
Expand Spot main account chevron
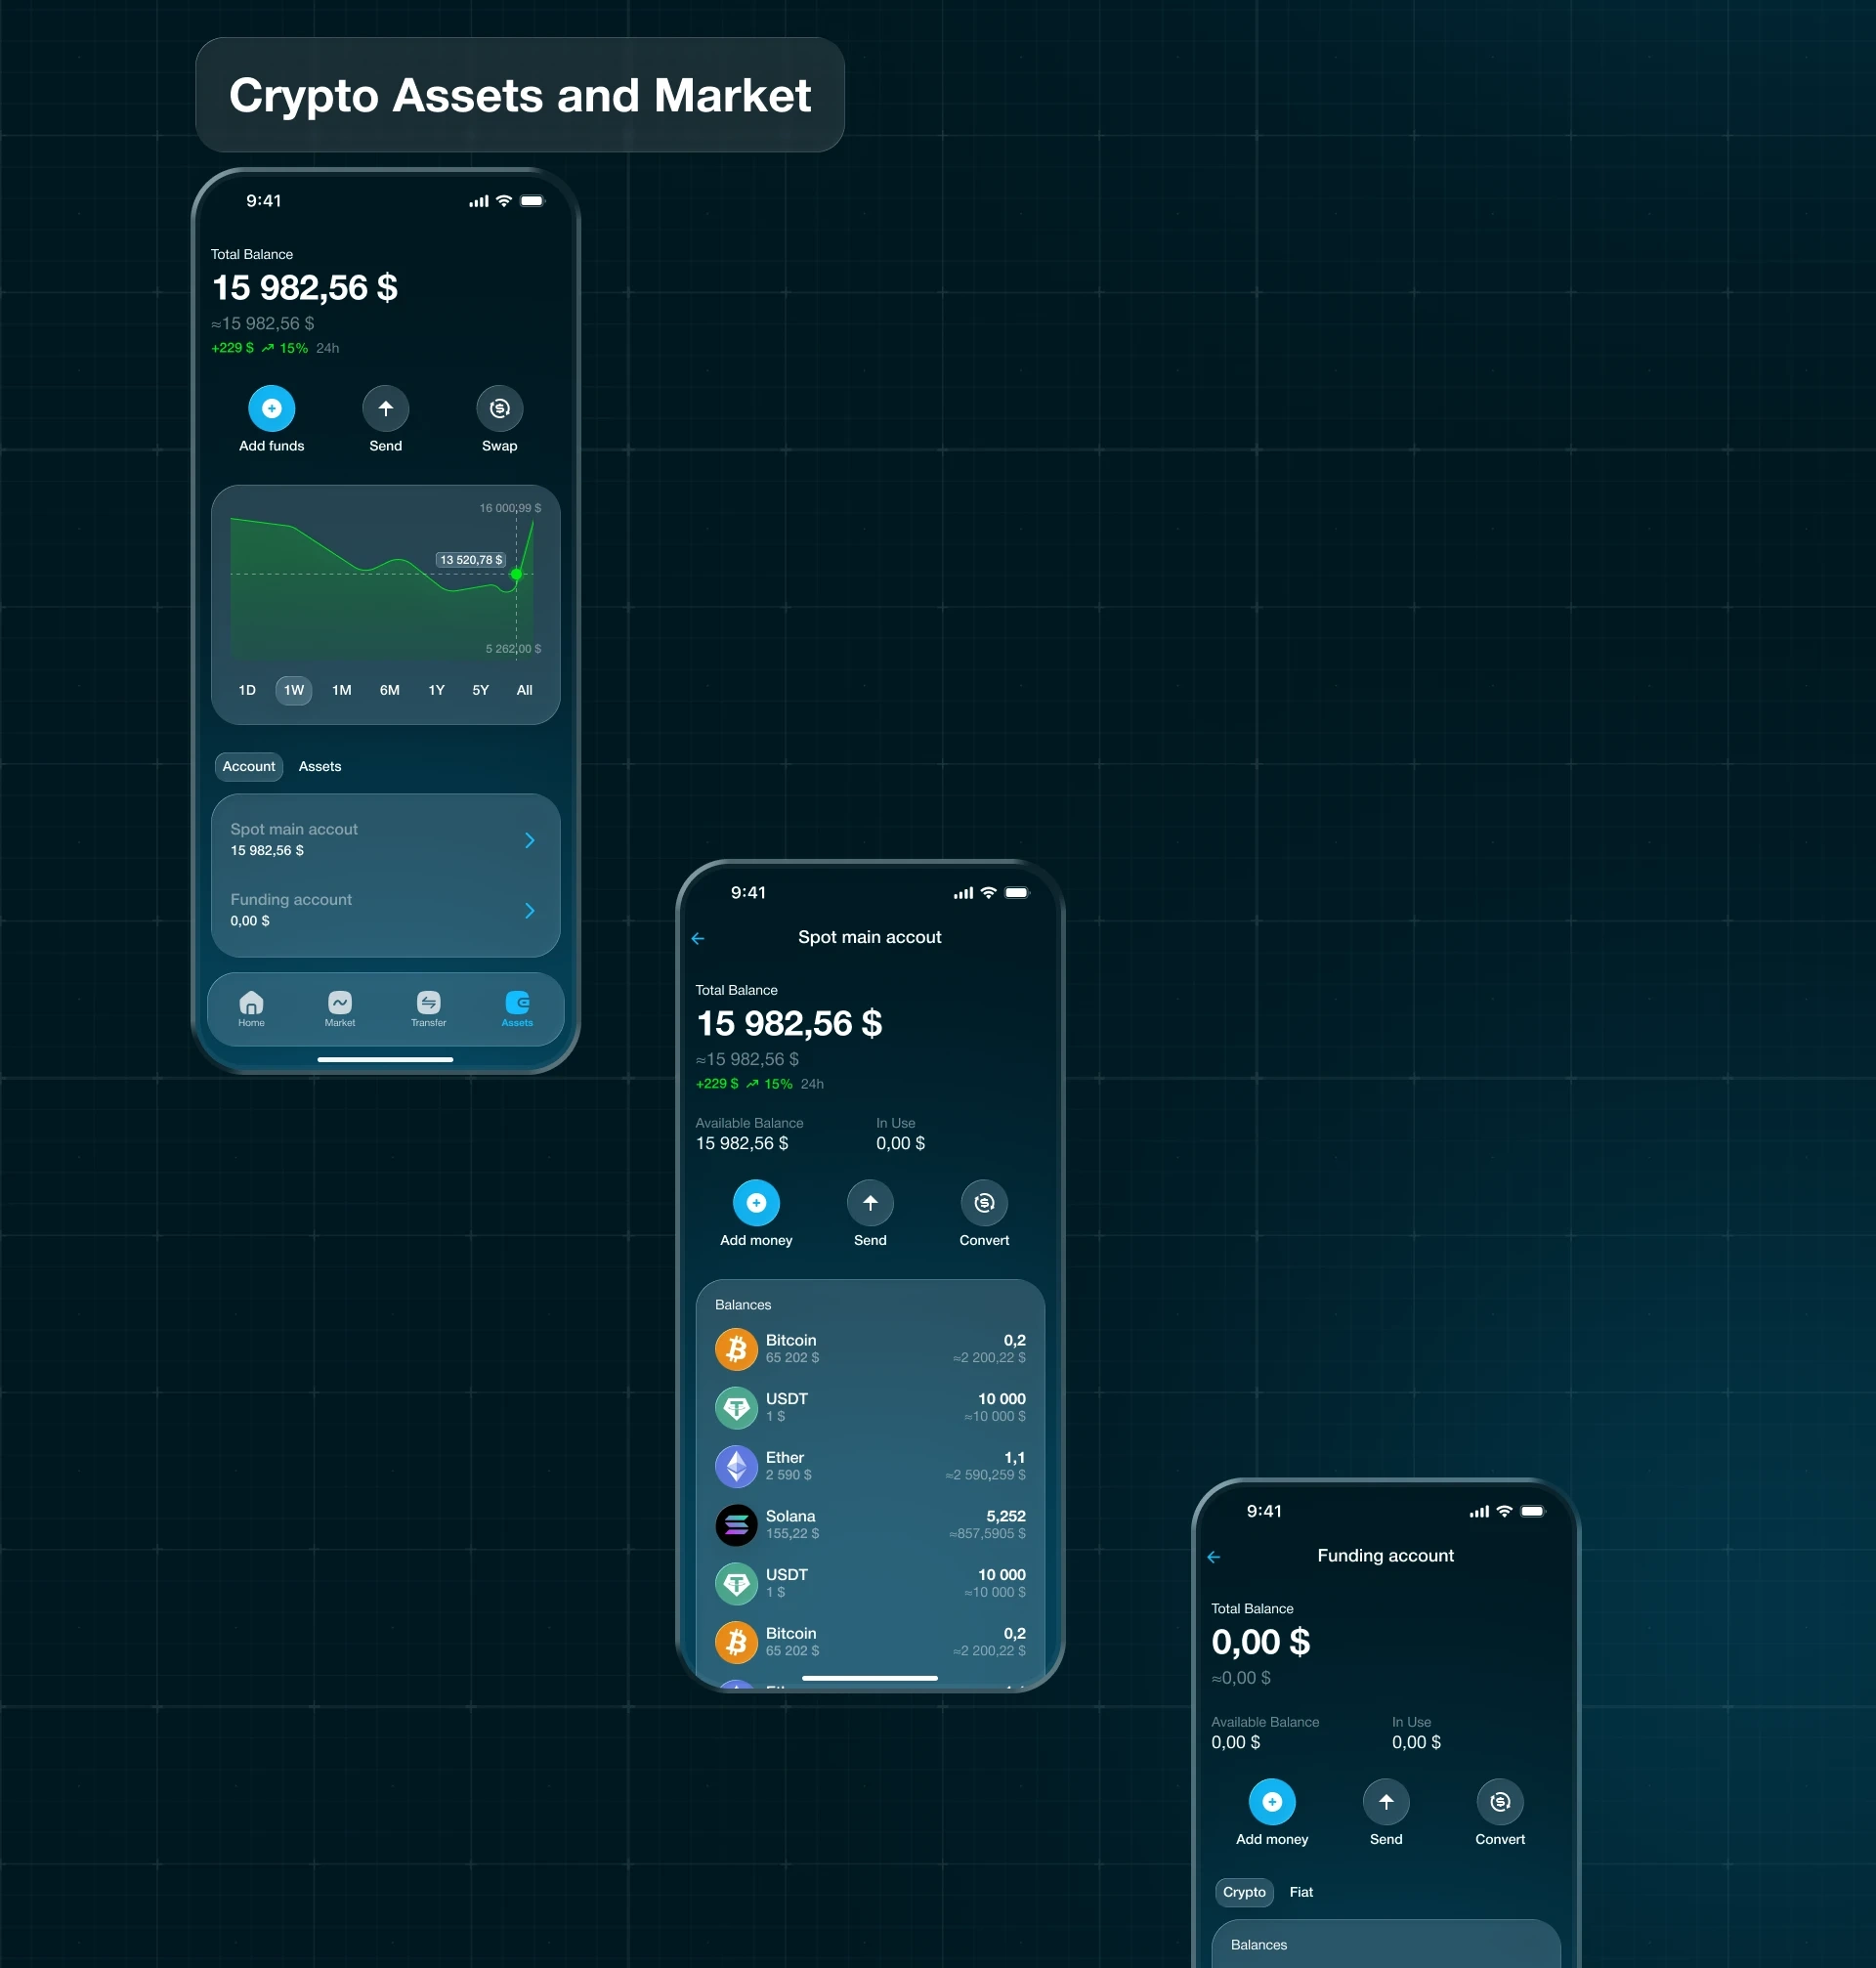529,840
